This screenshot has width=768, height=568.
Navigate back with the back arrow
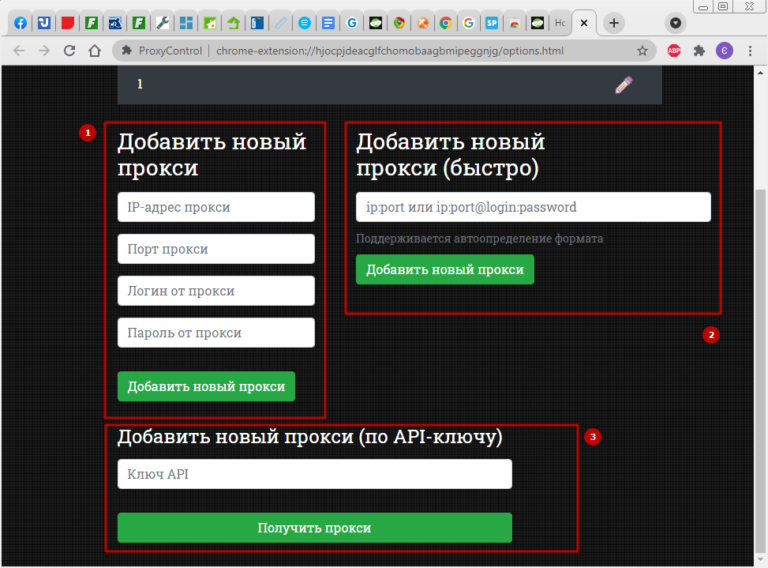coord(17,50)
